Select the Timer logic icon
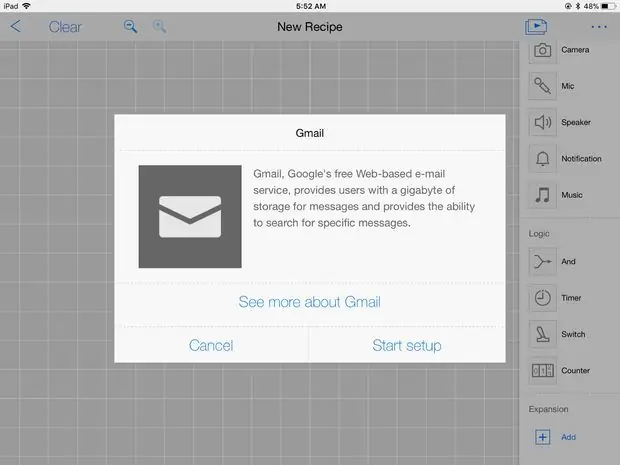This screenshot has height=465, width=620. 542,298
